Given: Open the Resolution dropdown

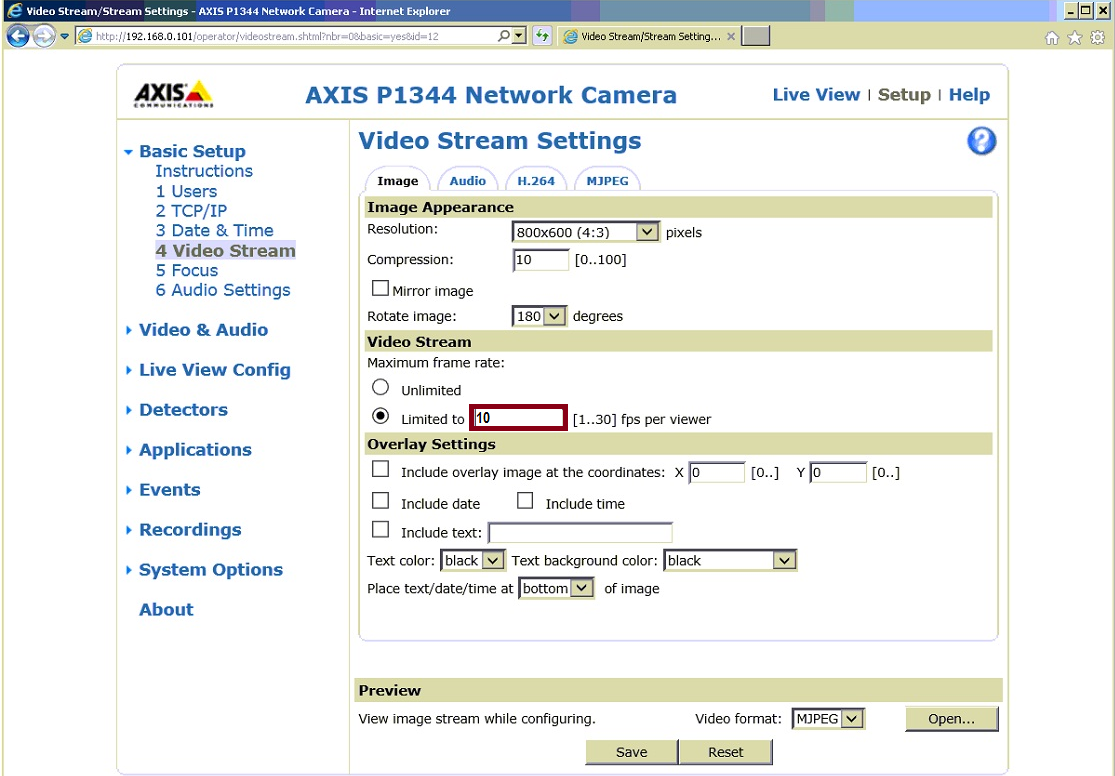Looking at the screenshot, I should (647, 232).
